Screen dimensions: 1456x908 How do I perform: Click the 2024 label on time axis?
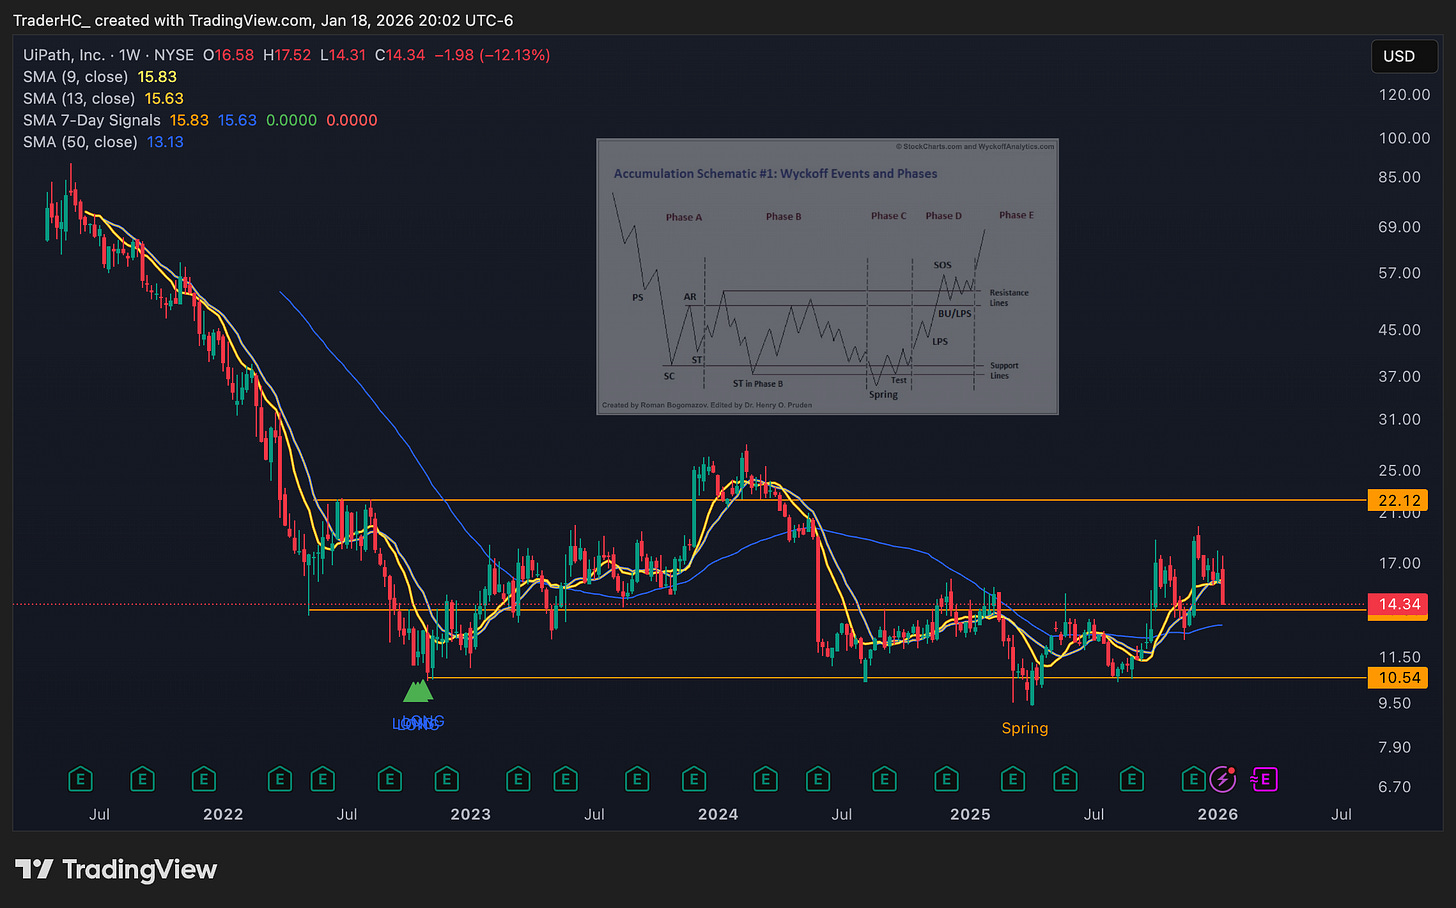click(x=718, y=814)
